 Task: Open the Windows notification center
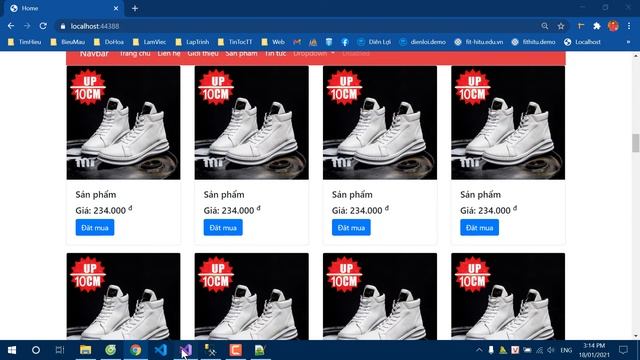(623, 350)
